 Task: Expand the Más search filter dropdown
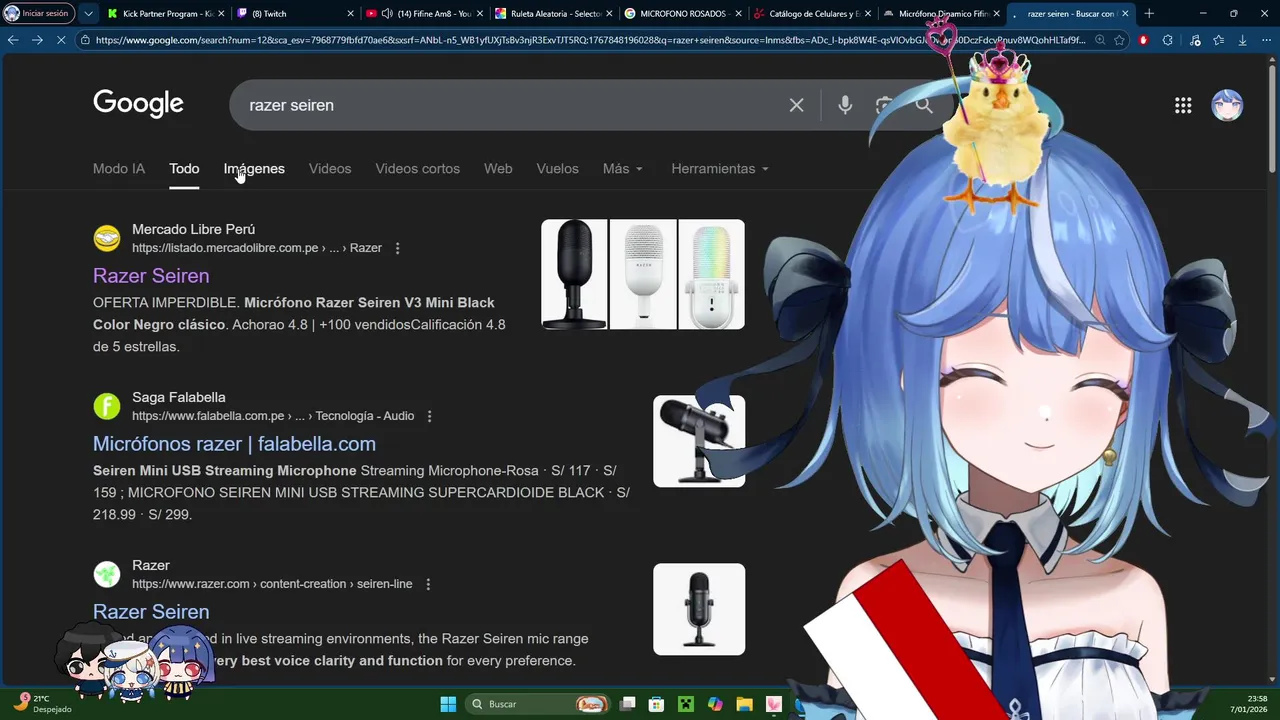tap(622, 169)
